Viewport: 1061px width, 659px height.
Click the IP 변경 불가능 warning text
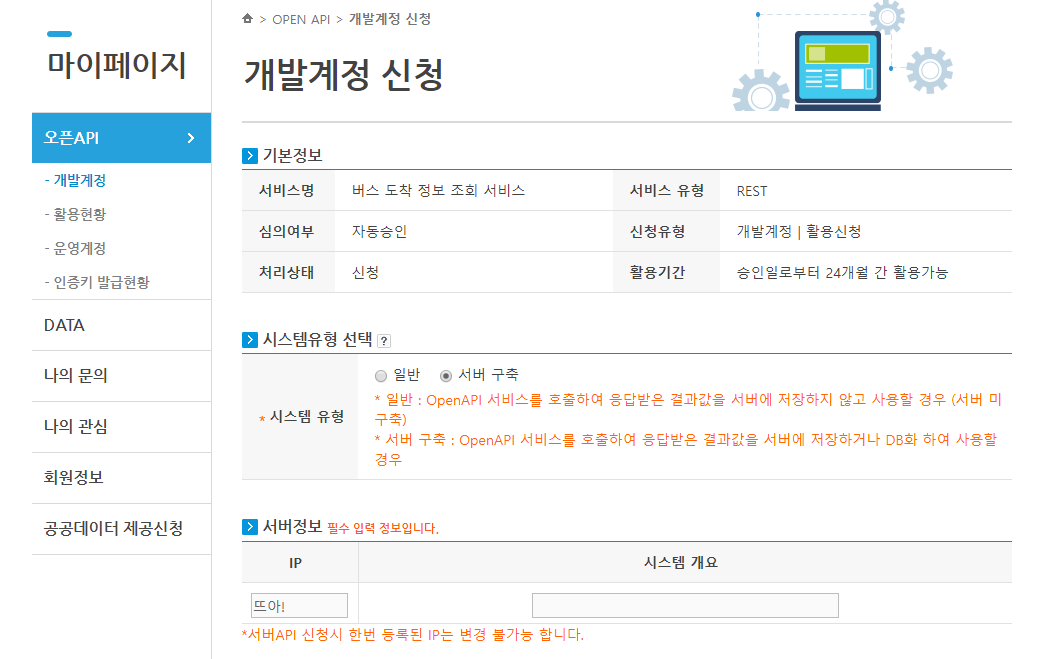click(413, 635)
